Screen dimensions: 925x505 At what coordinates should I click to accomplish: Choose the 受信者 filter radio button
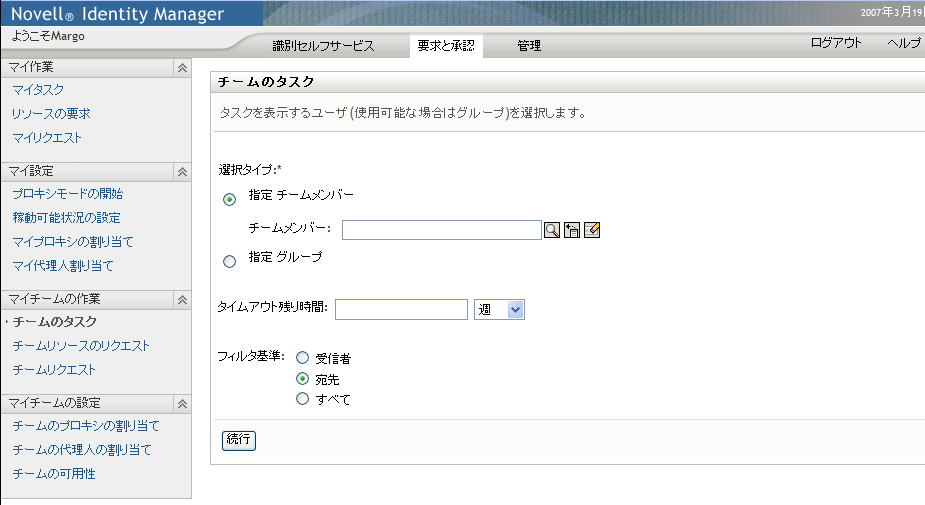click(302, 358)
